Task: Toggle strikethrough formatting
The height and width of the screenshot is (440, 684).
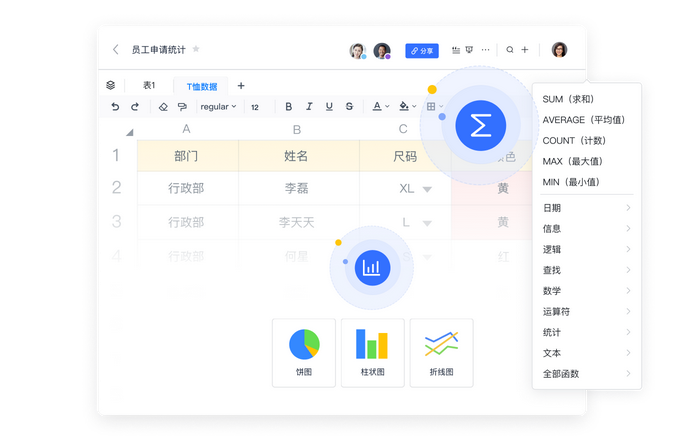Action: click(x=349, y=106)
